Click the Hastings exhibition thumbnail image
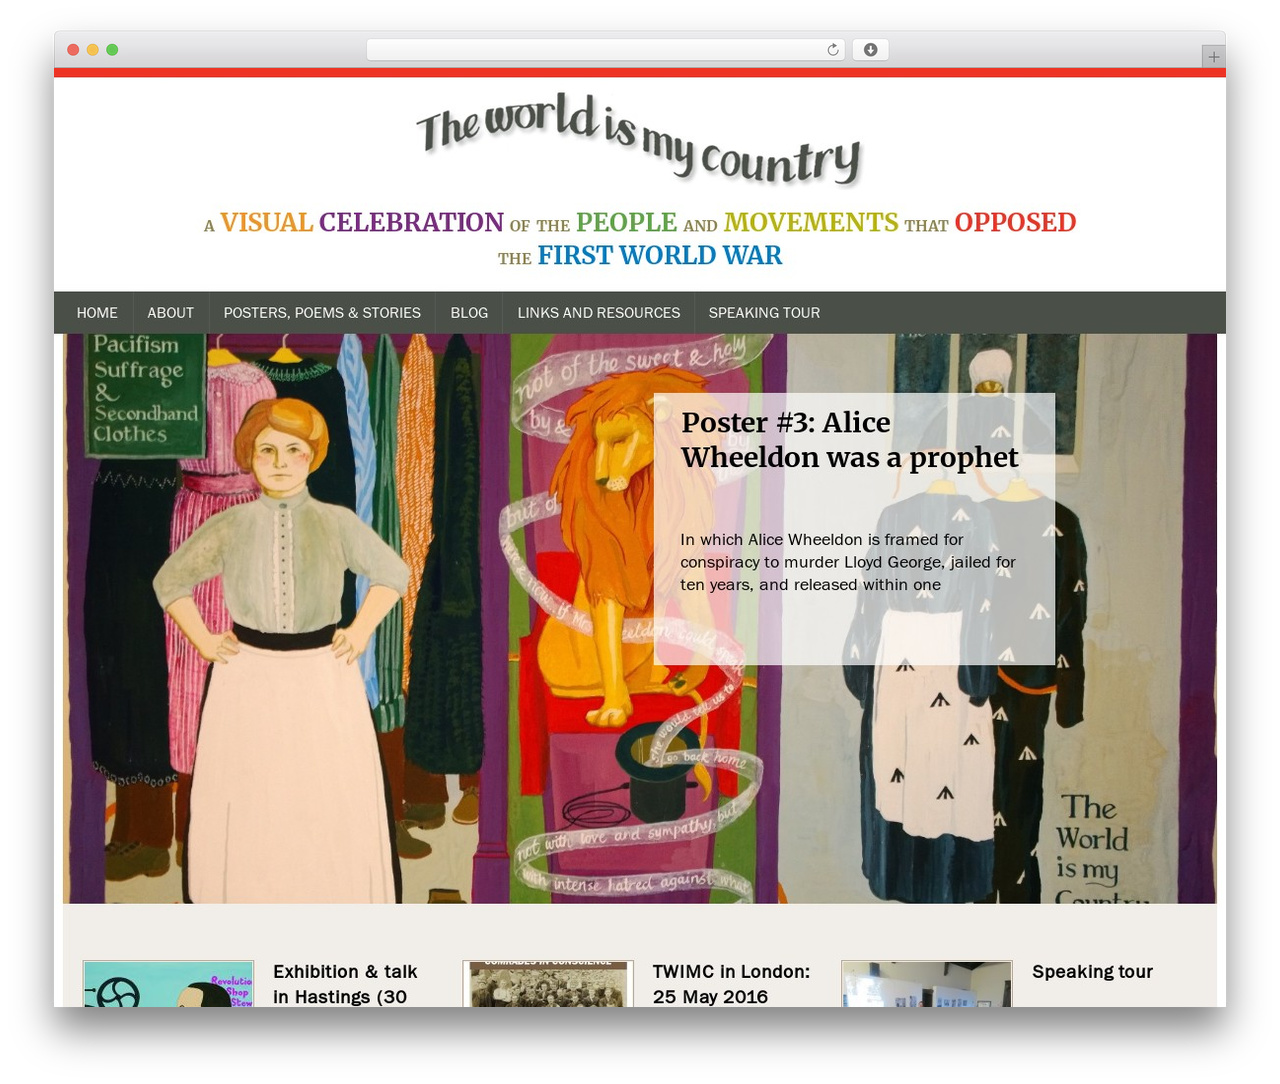The image size is (1280, 1084). pyautogui.click(x=168, y=984)
